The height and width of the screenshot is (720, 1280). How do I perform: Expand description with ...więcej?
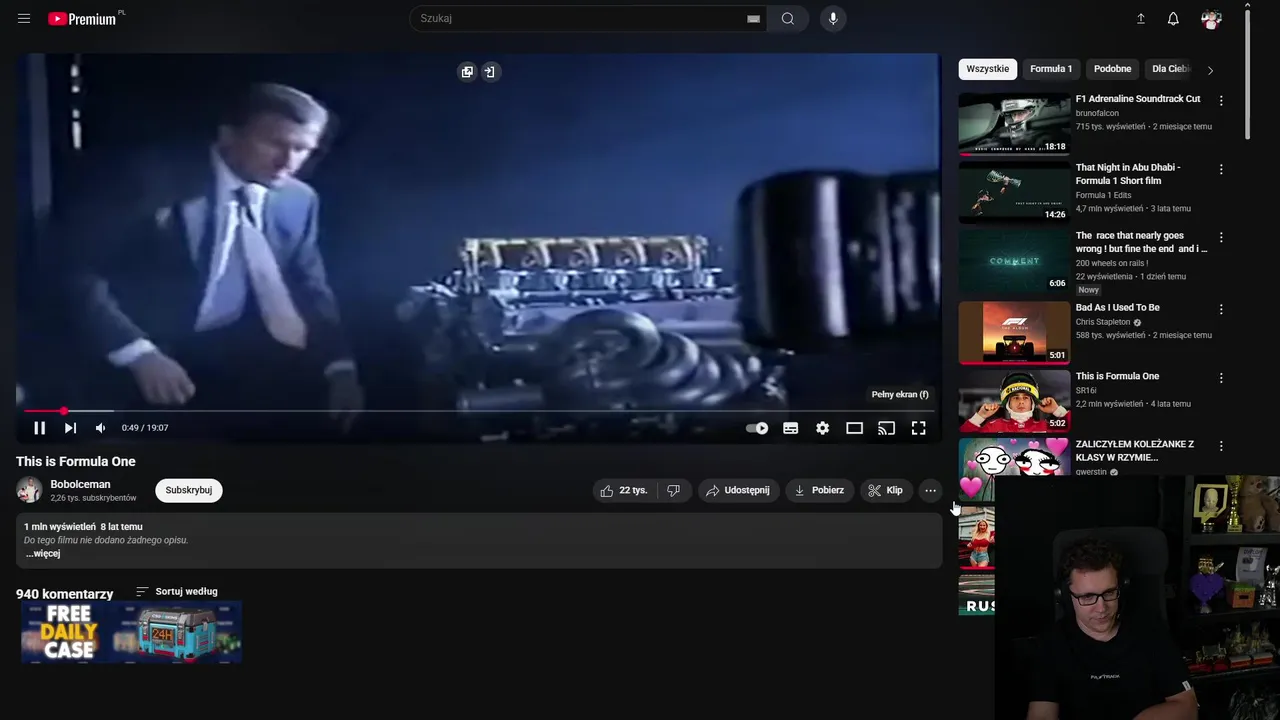43,553
